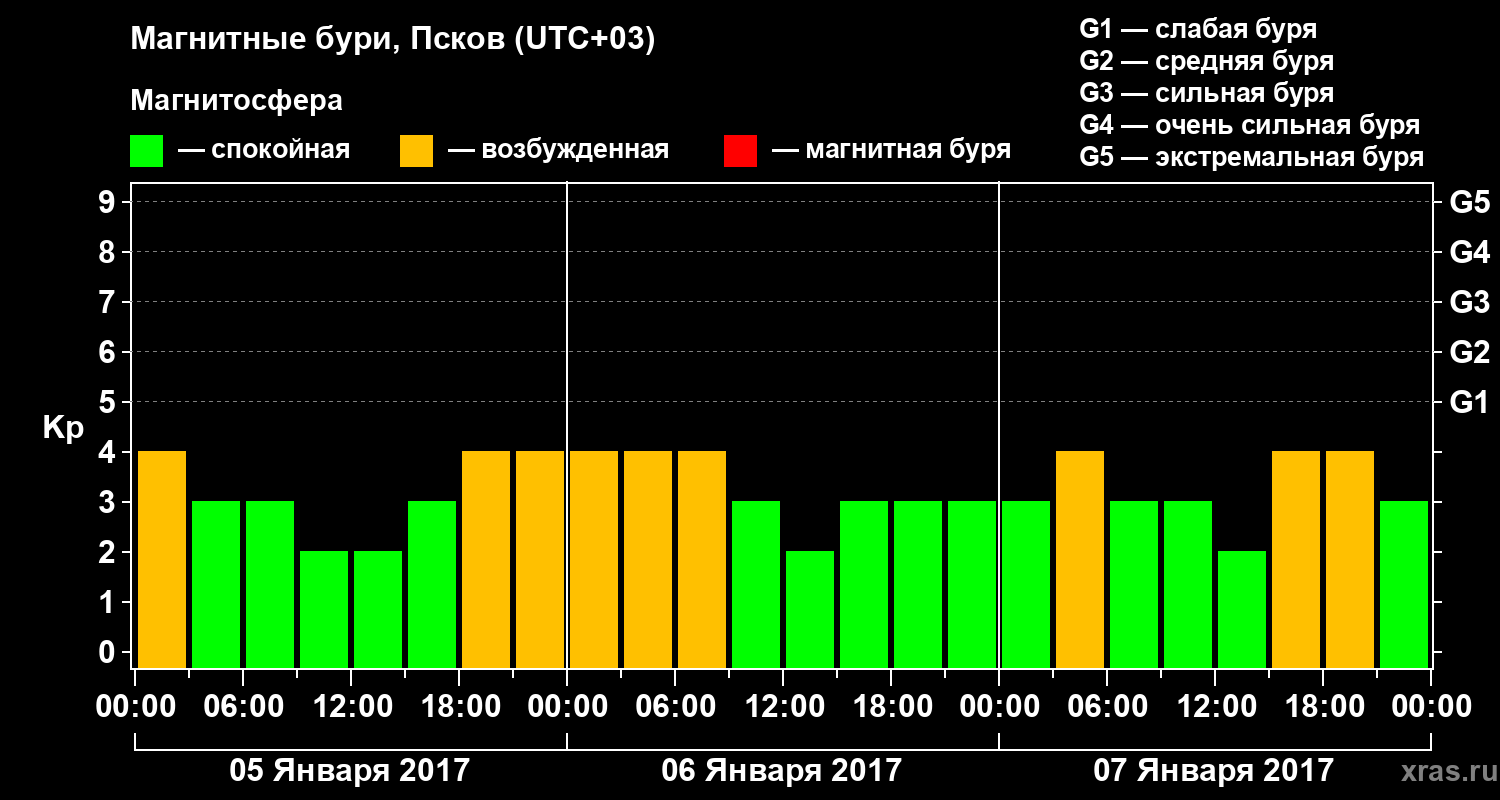The width and height of the screenshot is (1500, 800).
Task: Click 'G2 — средняя буря' description
Action: [1207, 61]
